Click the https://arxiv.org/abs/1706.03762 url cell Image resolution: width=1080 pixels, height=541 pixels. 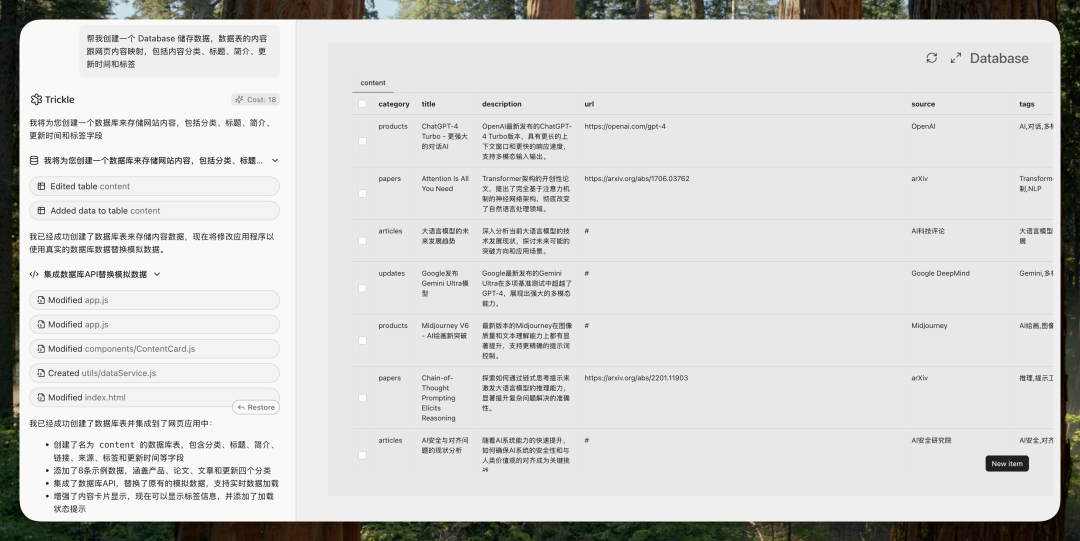636,178
